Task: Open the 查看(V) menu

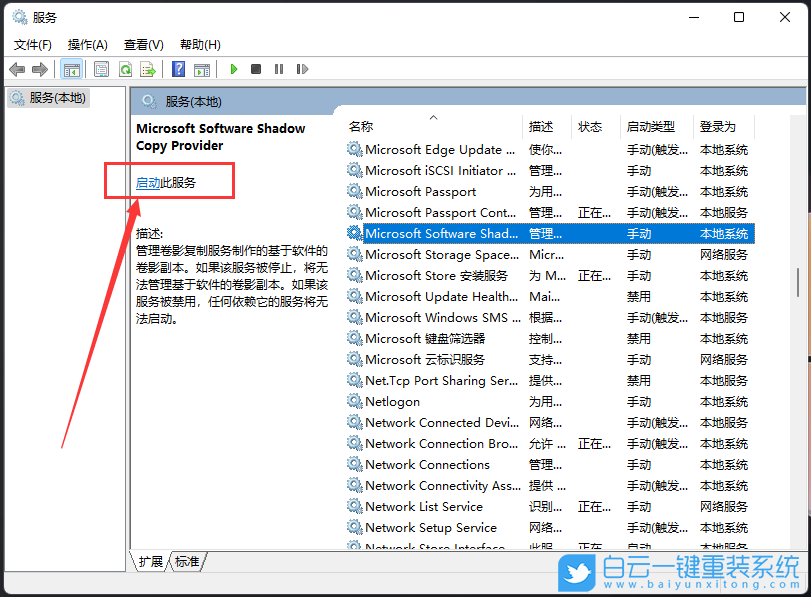Action: point(143,44)
